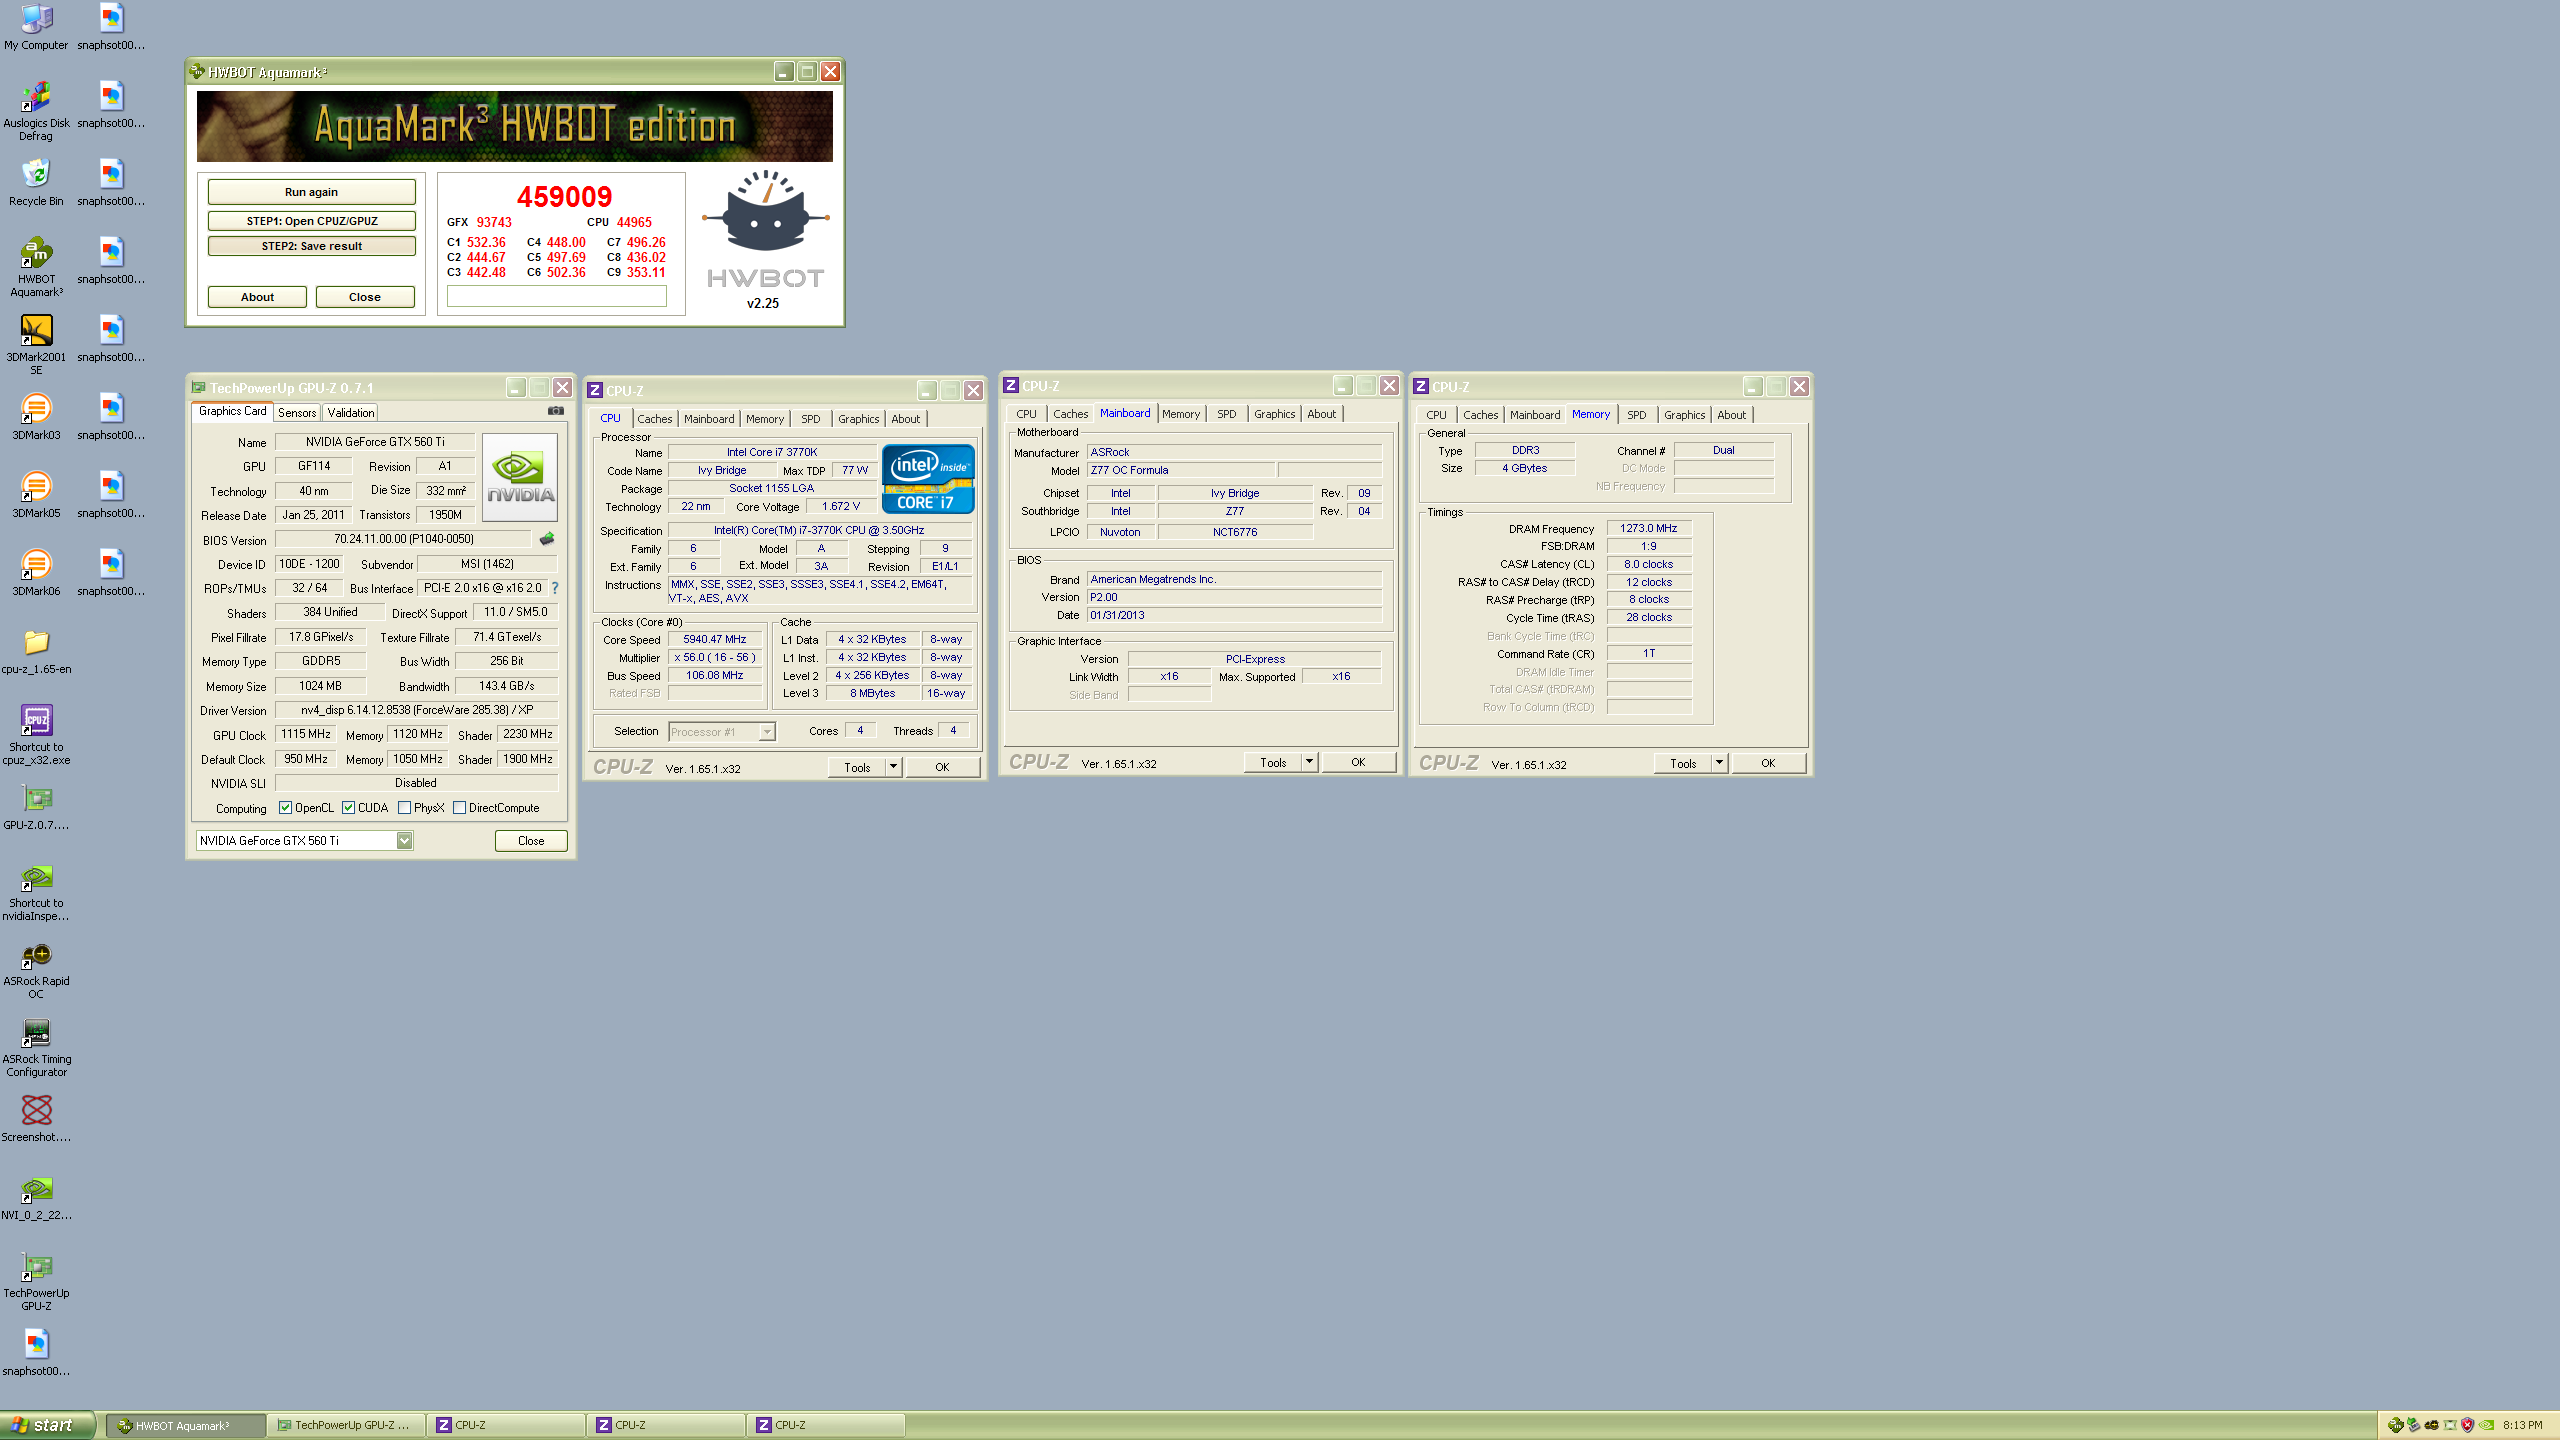This screenshot has height=1440, width=2560.
Task: Launch HWBOT Aquamark3 desktop shortcut
Action: (x=36, y=266)
